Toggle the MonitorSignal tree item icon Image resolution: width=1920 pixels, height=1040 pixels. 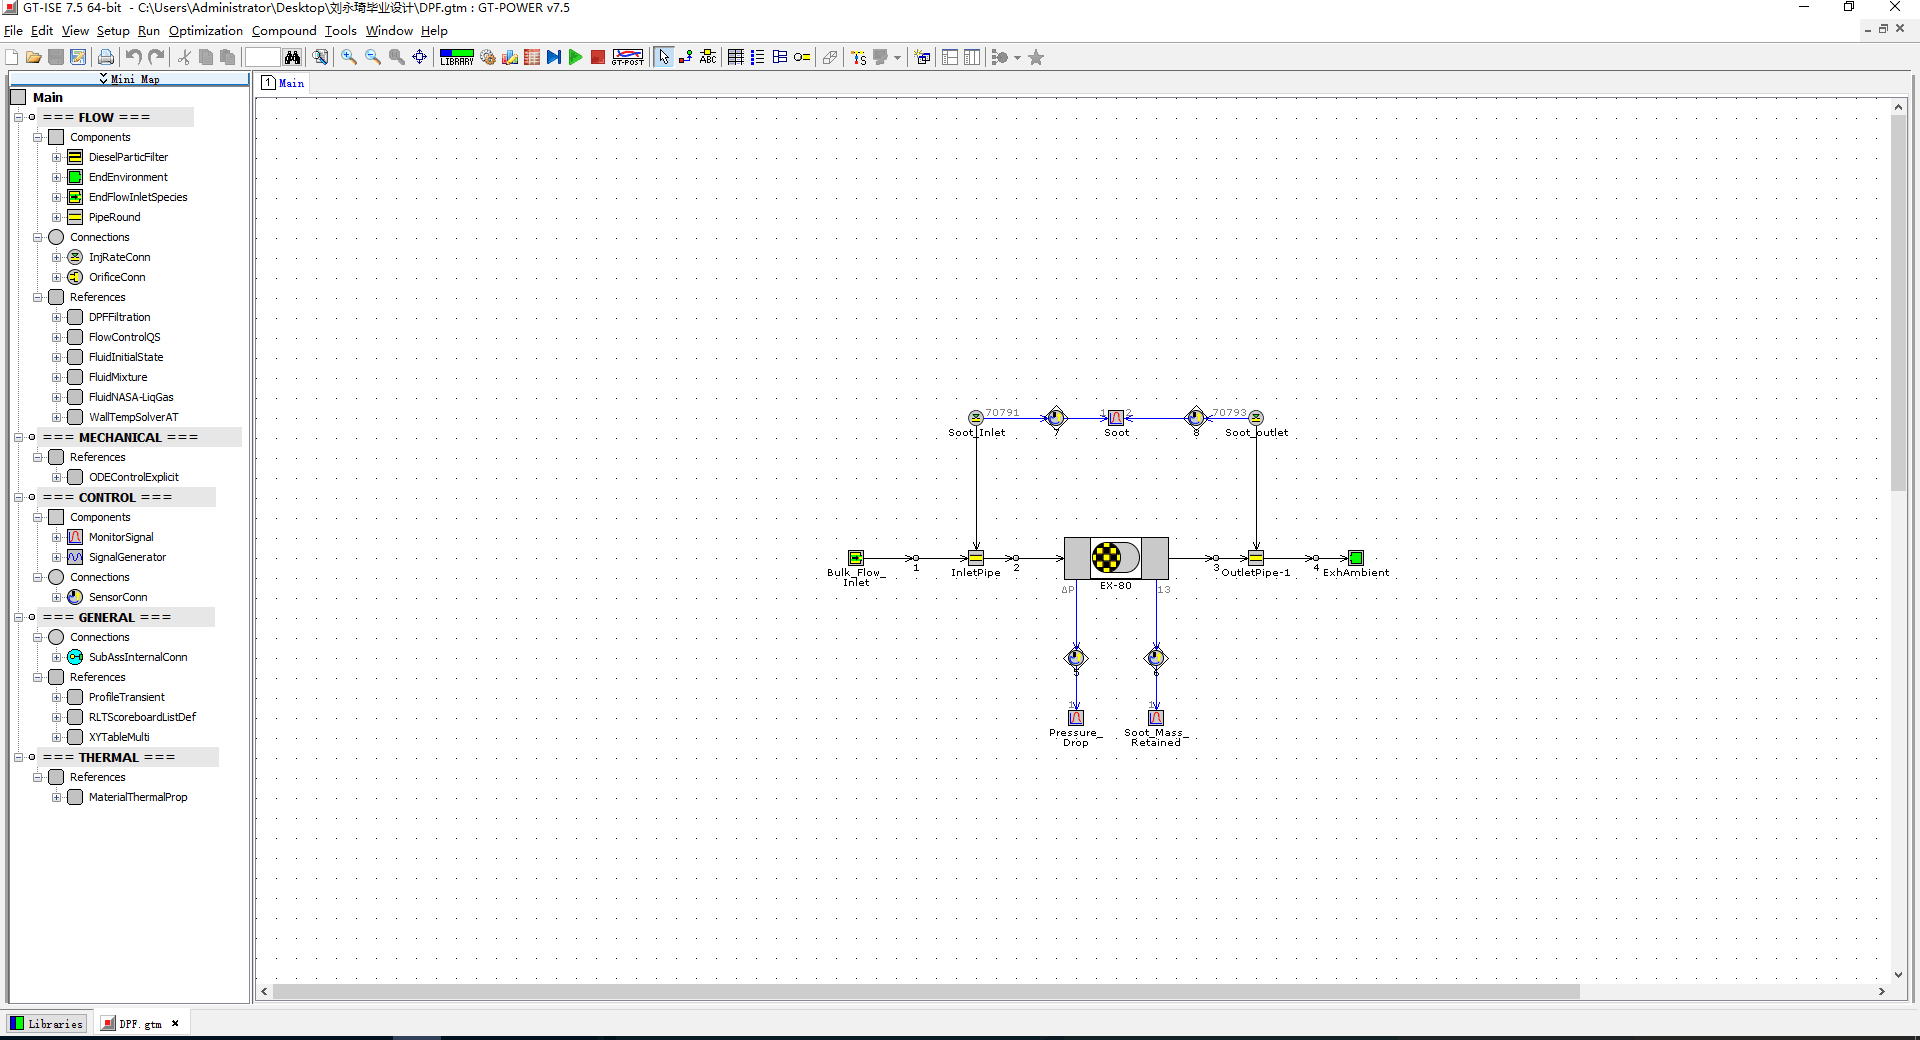point(75,537)
